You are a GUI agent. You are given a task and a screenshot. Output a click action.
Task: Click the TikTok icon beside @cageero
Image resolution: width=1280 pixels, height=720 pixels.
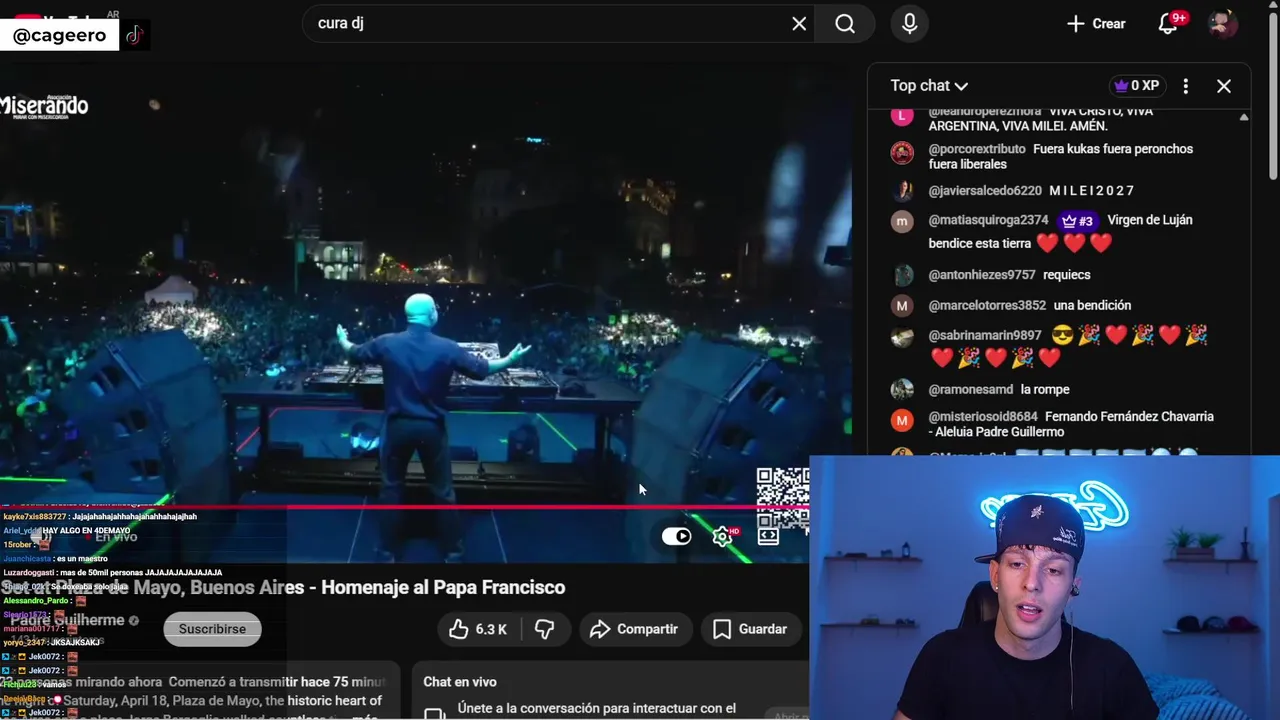pyautogui.click(x=134, y=35)
